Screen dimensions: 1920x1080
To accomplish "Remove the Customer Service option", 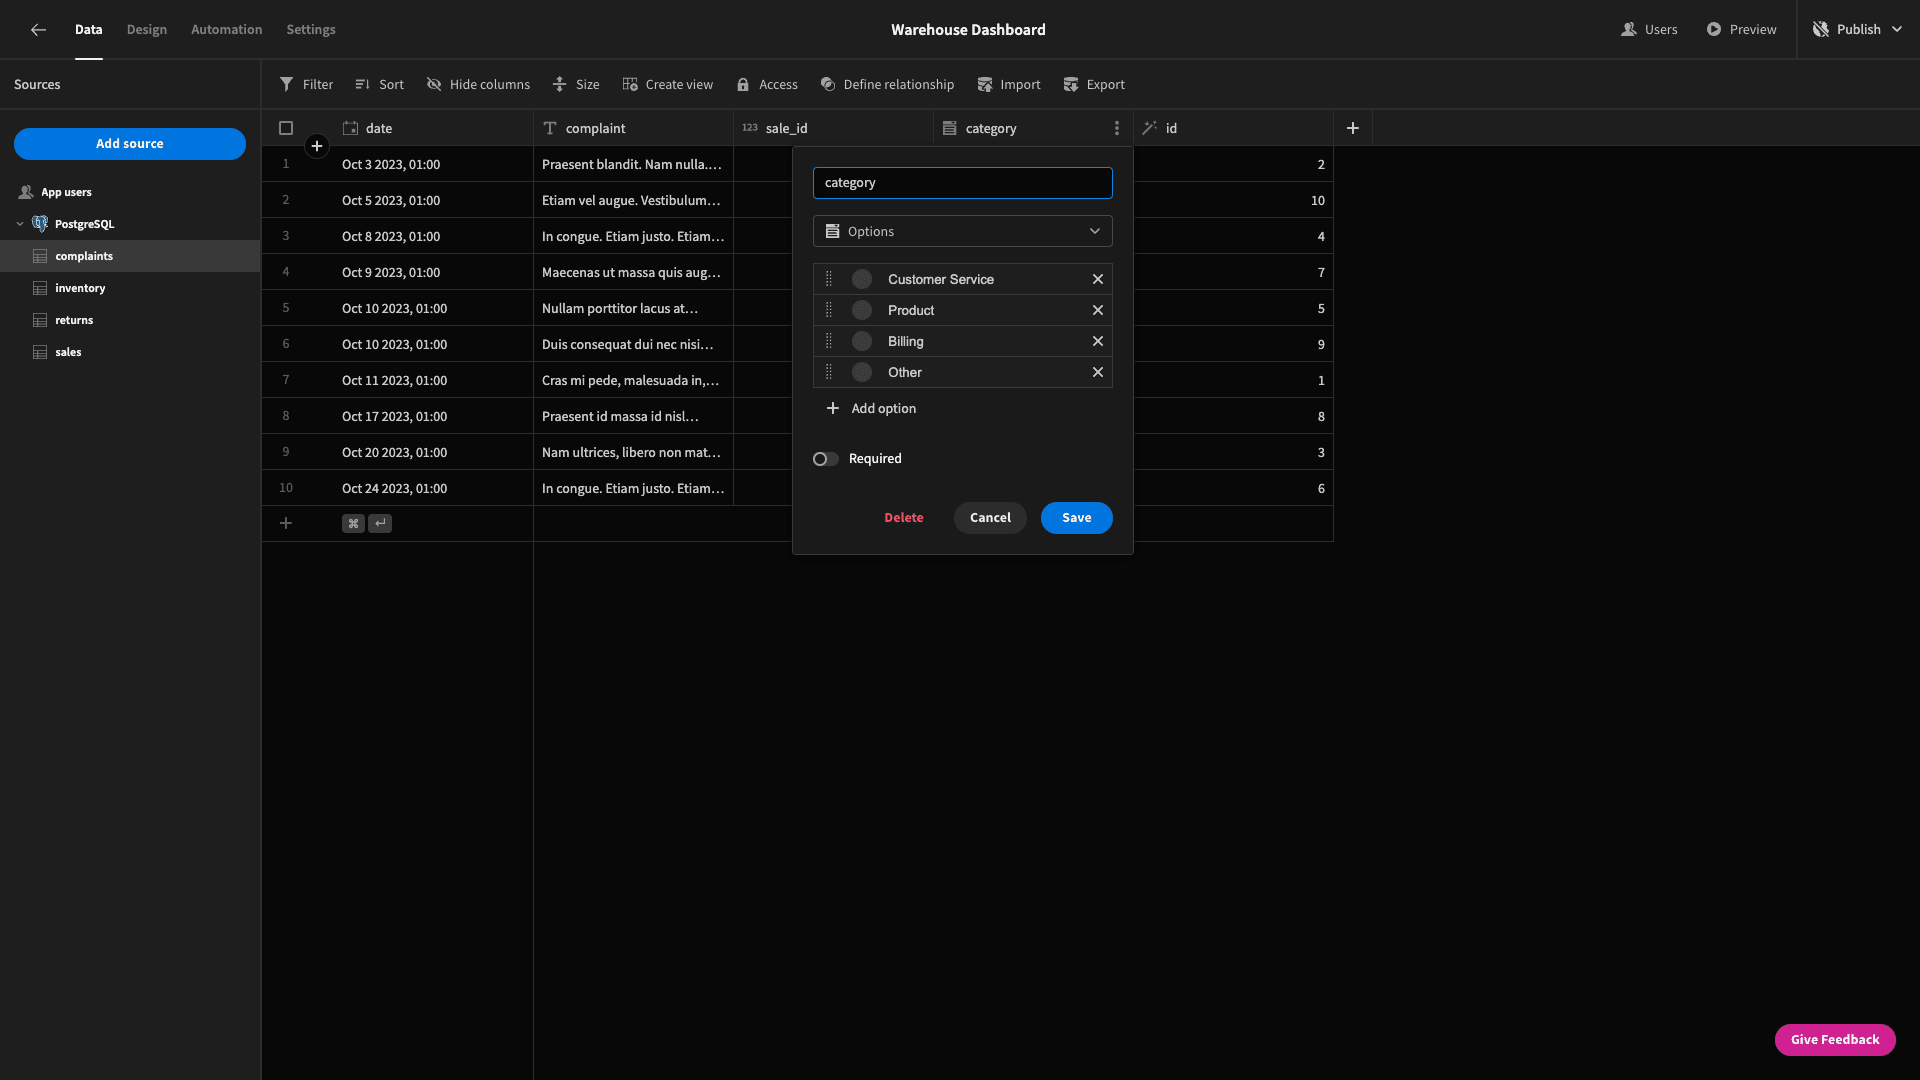I will pyautogui.click(x=1098, y=279).
